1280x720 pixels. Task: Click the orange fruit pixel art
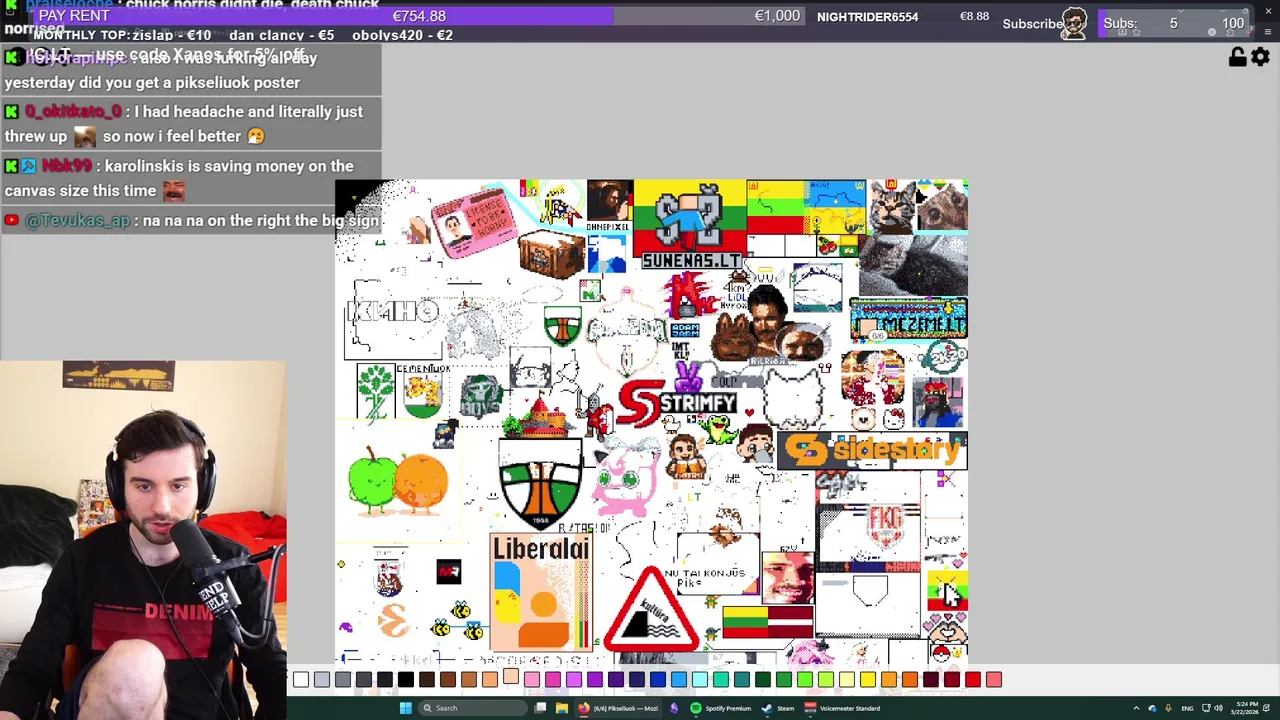click(x=421, y=485)
